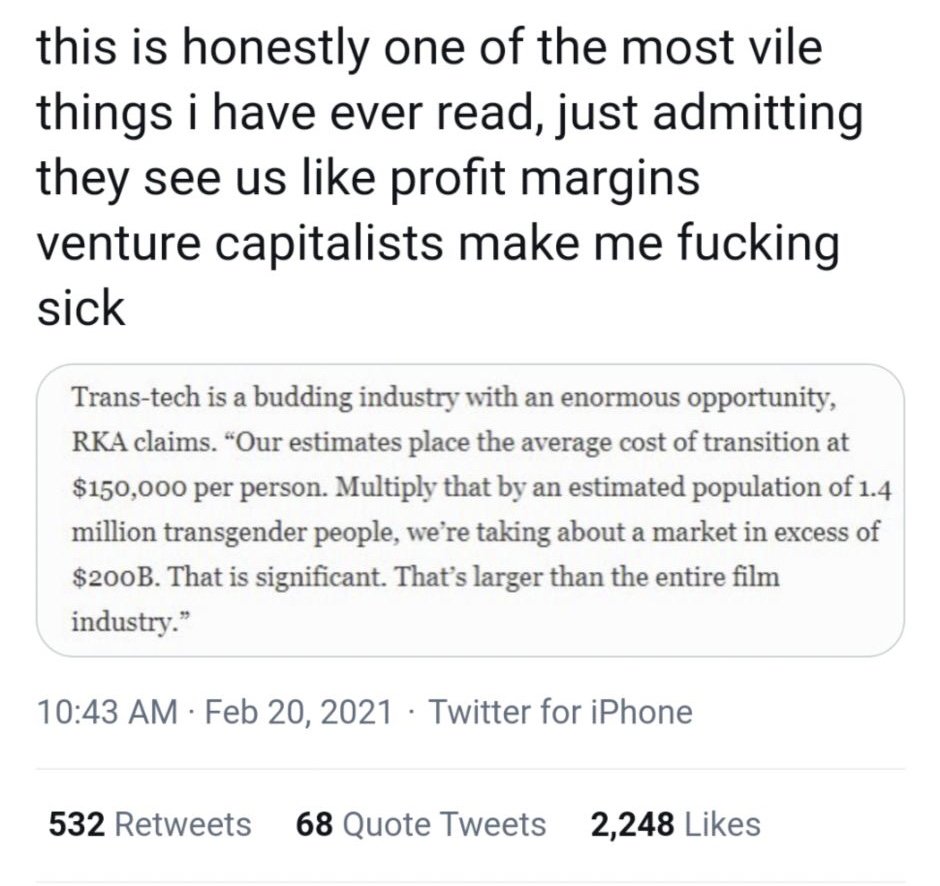Image resolution: width=940 pixels, height=886 pixels.
Task: Click the word "sick" ending the tweet
Action: click(81, 308)
